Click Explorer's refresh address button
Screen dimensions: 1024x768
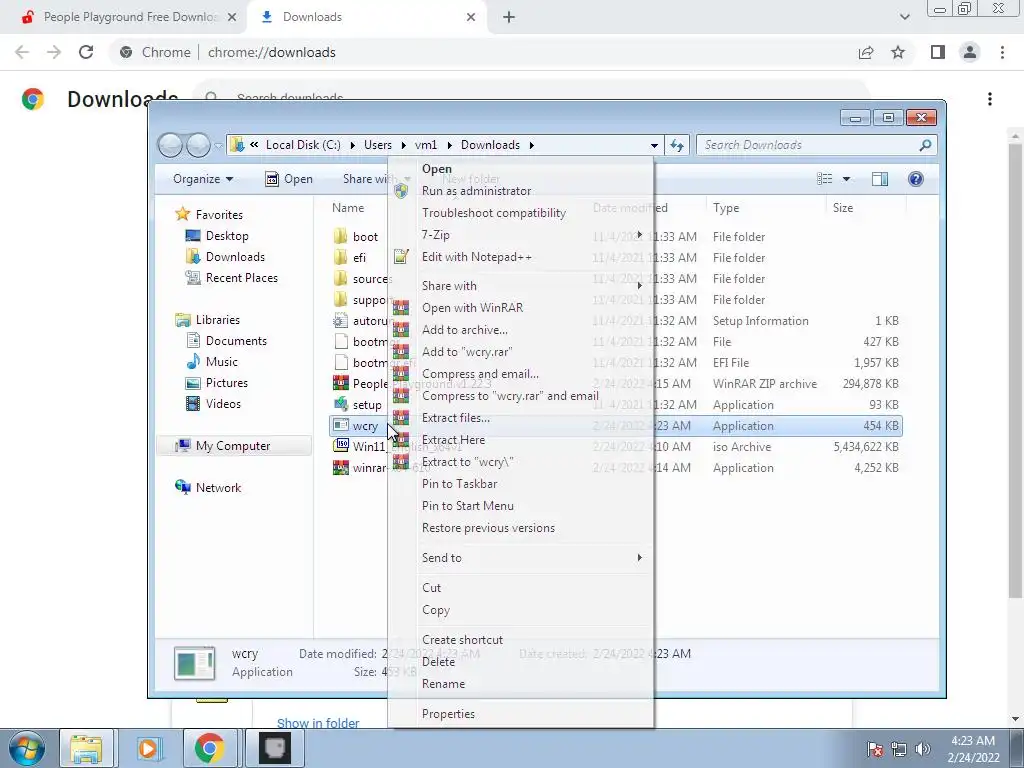pos(677,145)
